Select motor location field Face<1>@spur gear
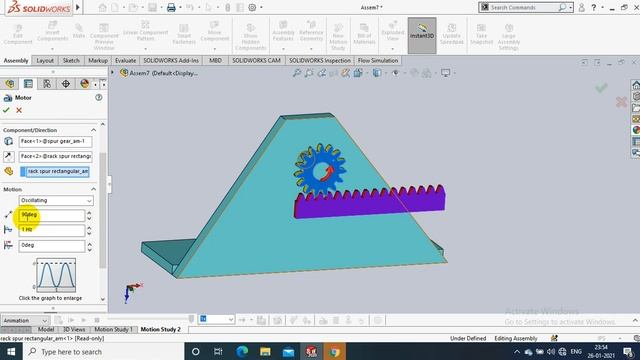640x360 pixels. tap(56, 141)
